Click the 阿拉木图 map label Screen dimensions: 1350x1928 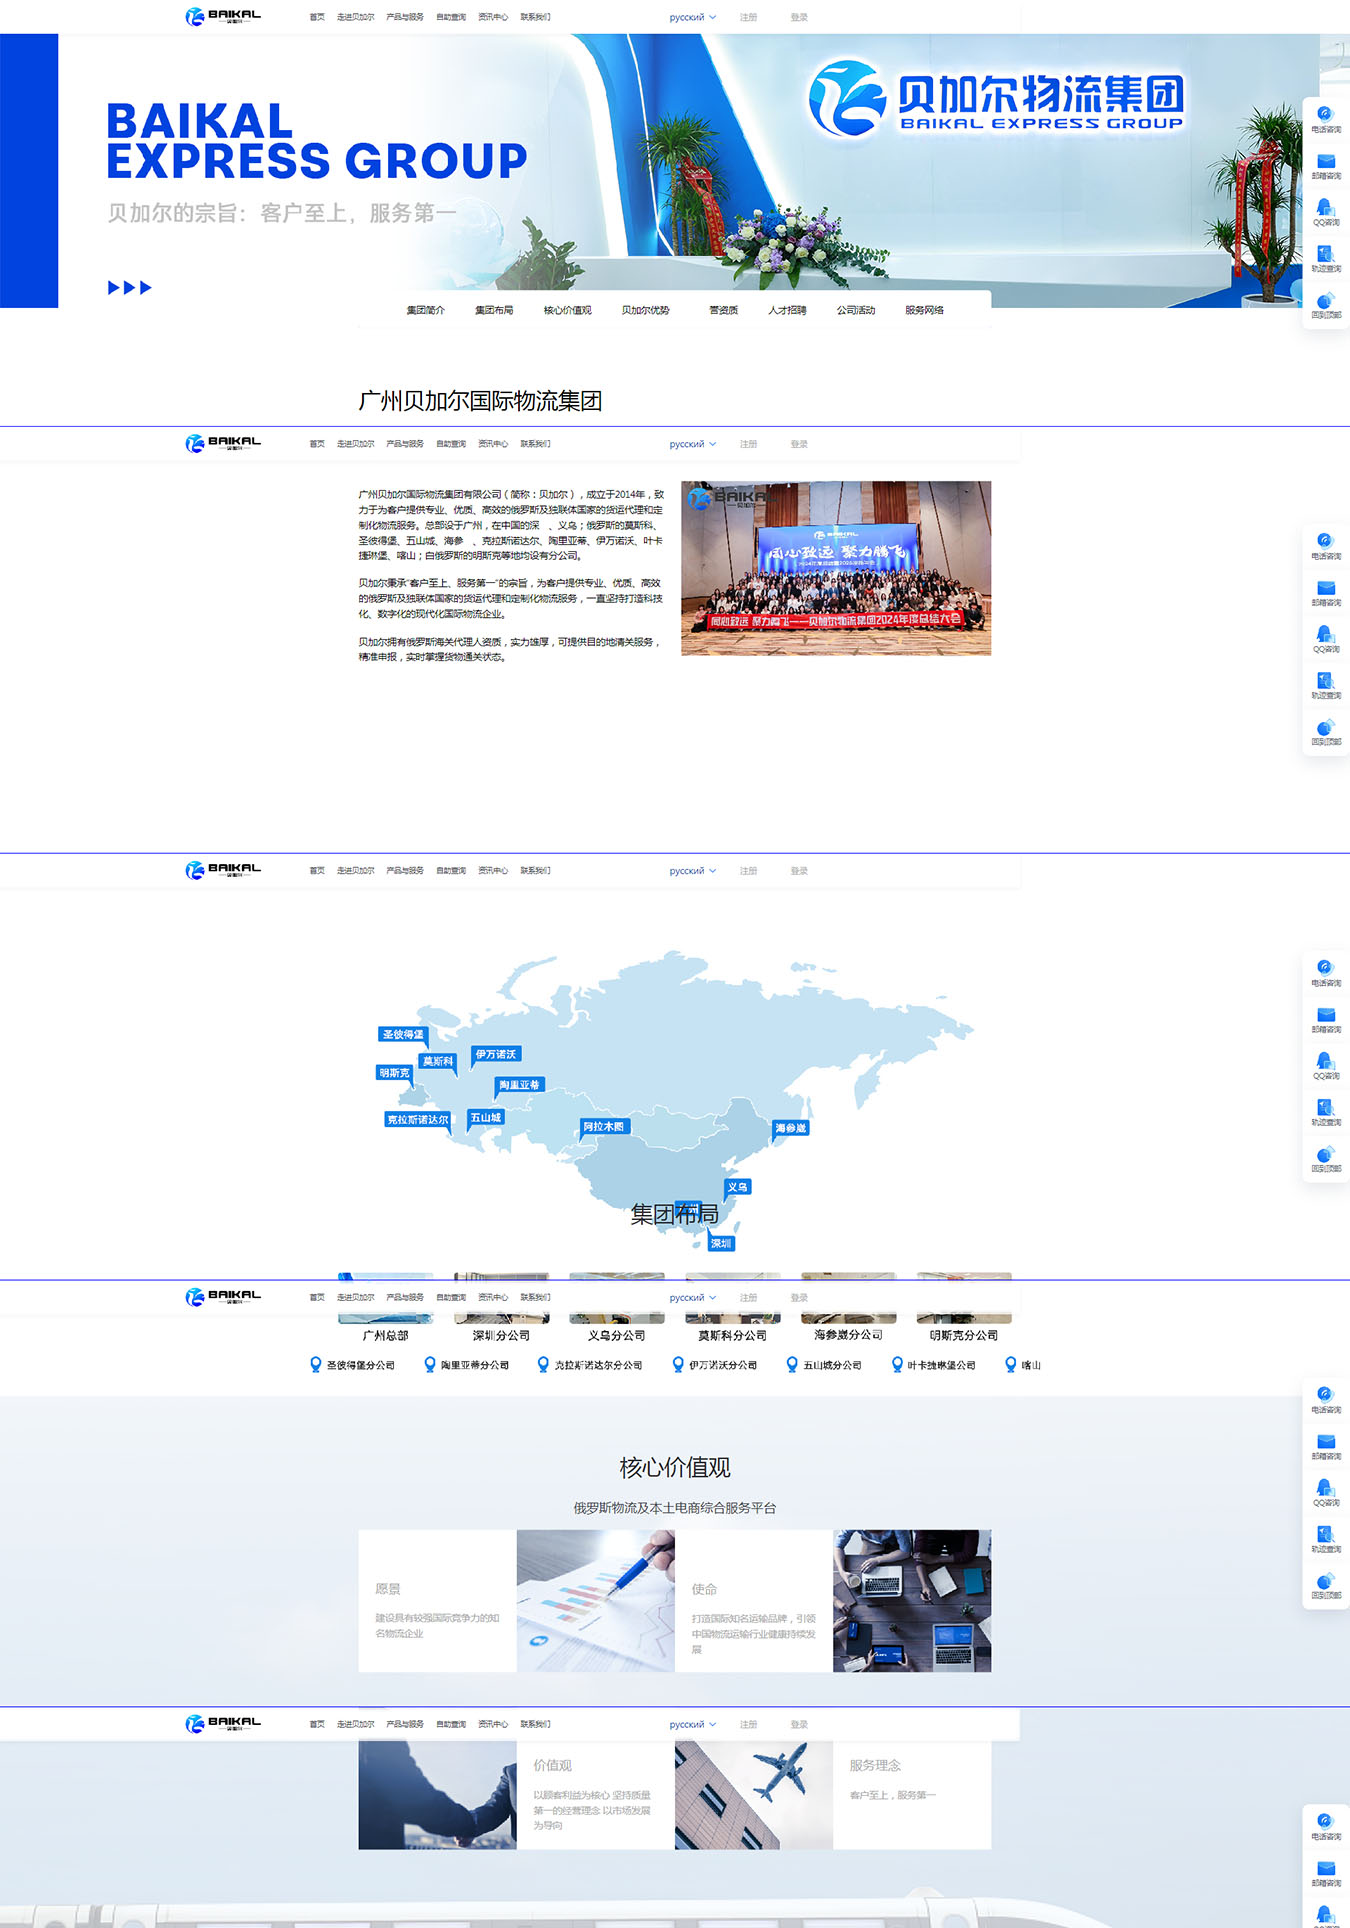pos(604,1127)
